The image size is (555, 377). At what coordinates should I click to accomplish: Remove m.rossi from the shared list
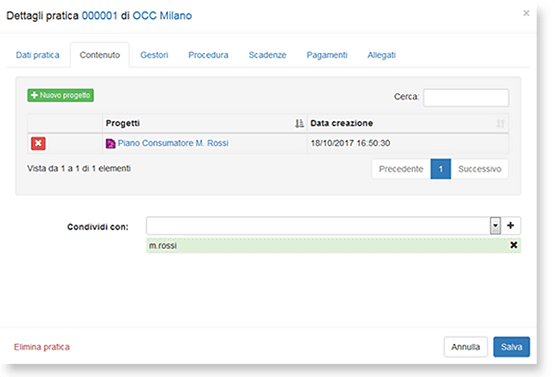click(514, 245)
